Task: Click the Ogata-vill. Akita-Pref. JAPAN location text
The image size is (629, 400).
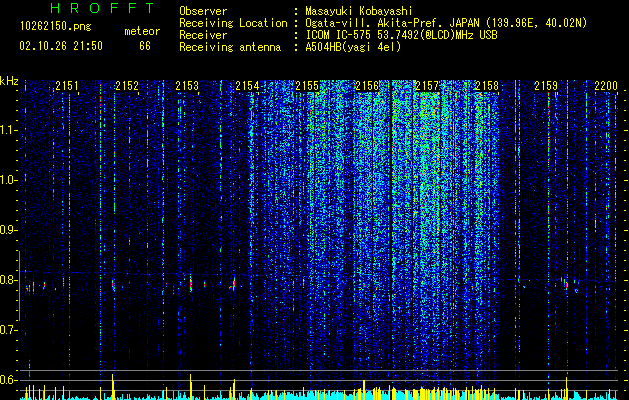Action: click(446, 23)
